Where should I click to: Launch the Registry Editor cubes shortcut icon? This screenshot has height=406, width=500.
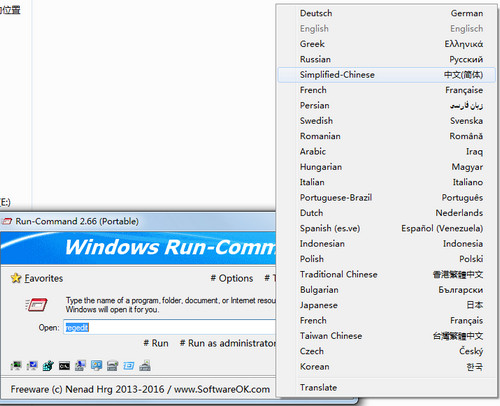(x=48, y=366)
